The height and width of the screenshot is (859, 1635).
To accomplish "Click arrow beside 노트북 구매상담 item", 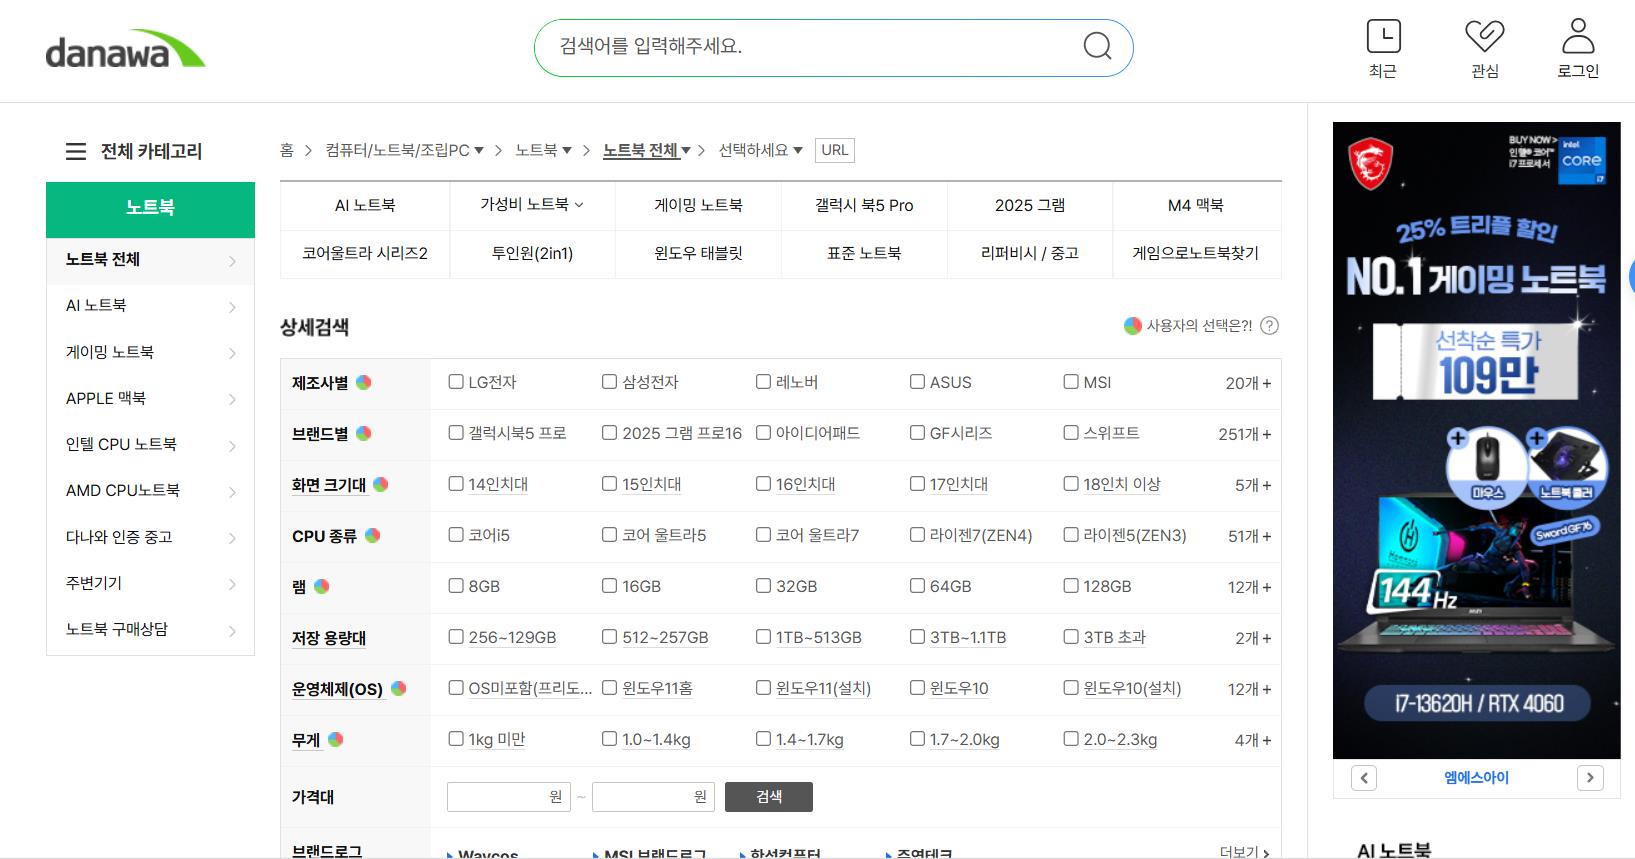I will (232, 631).
